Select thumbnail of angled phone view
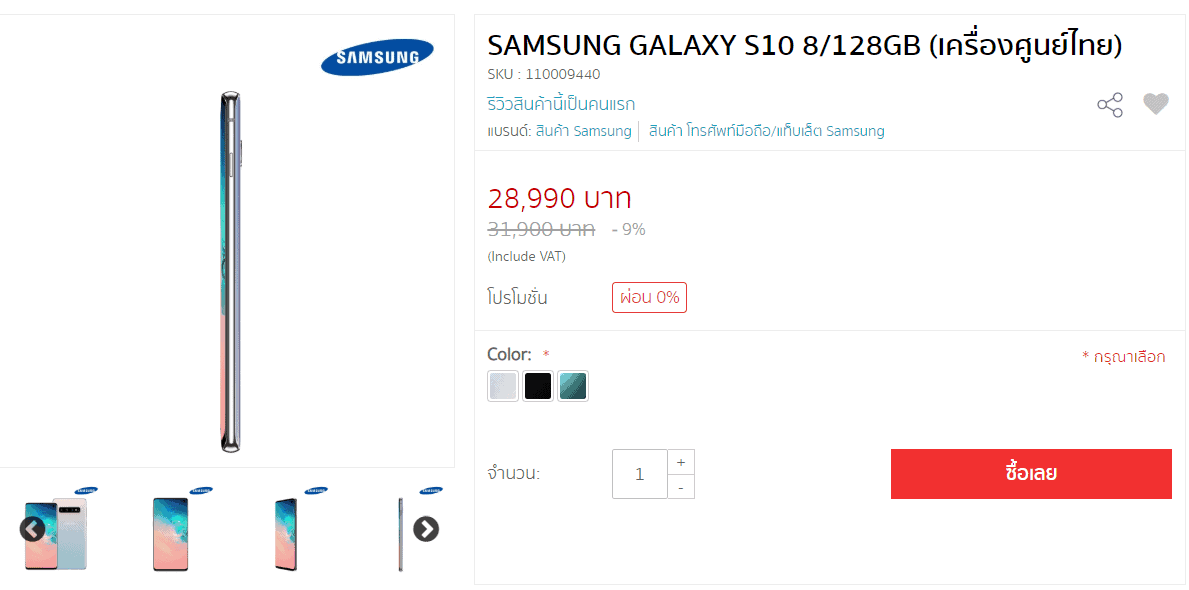The image size is (1189, 590). click(287, 530)
